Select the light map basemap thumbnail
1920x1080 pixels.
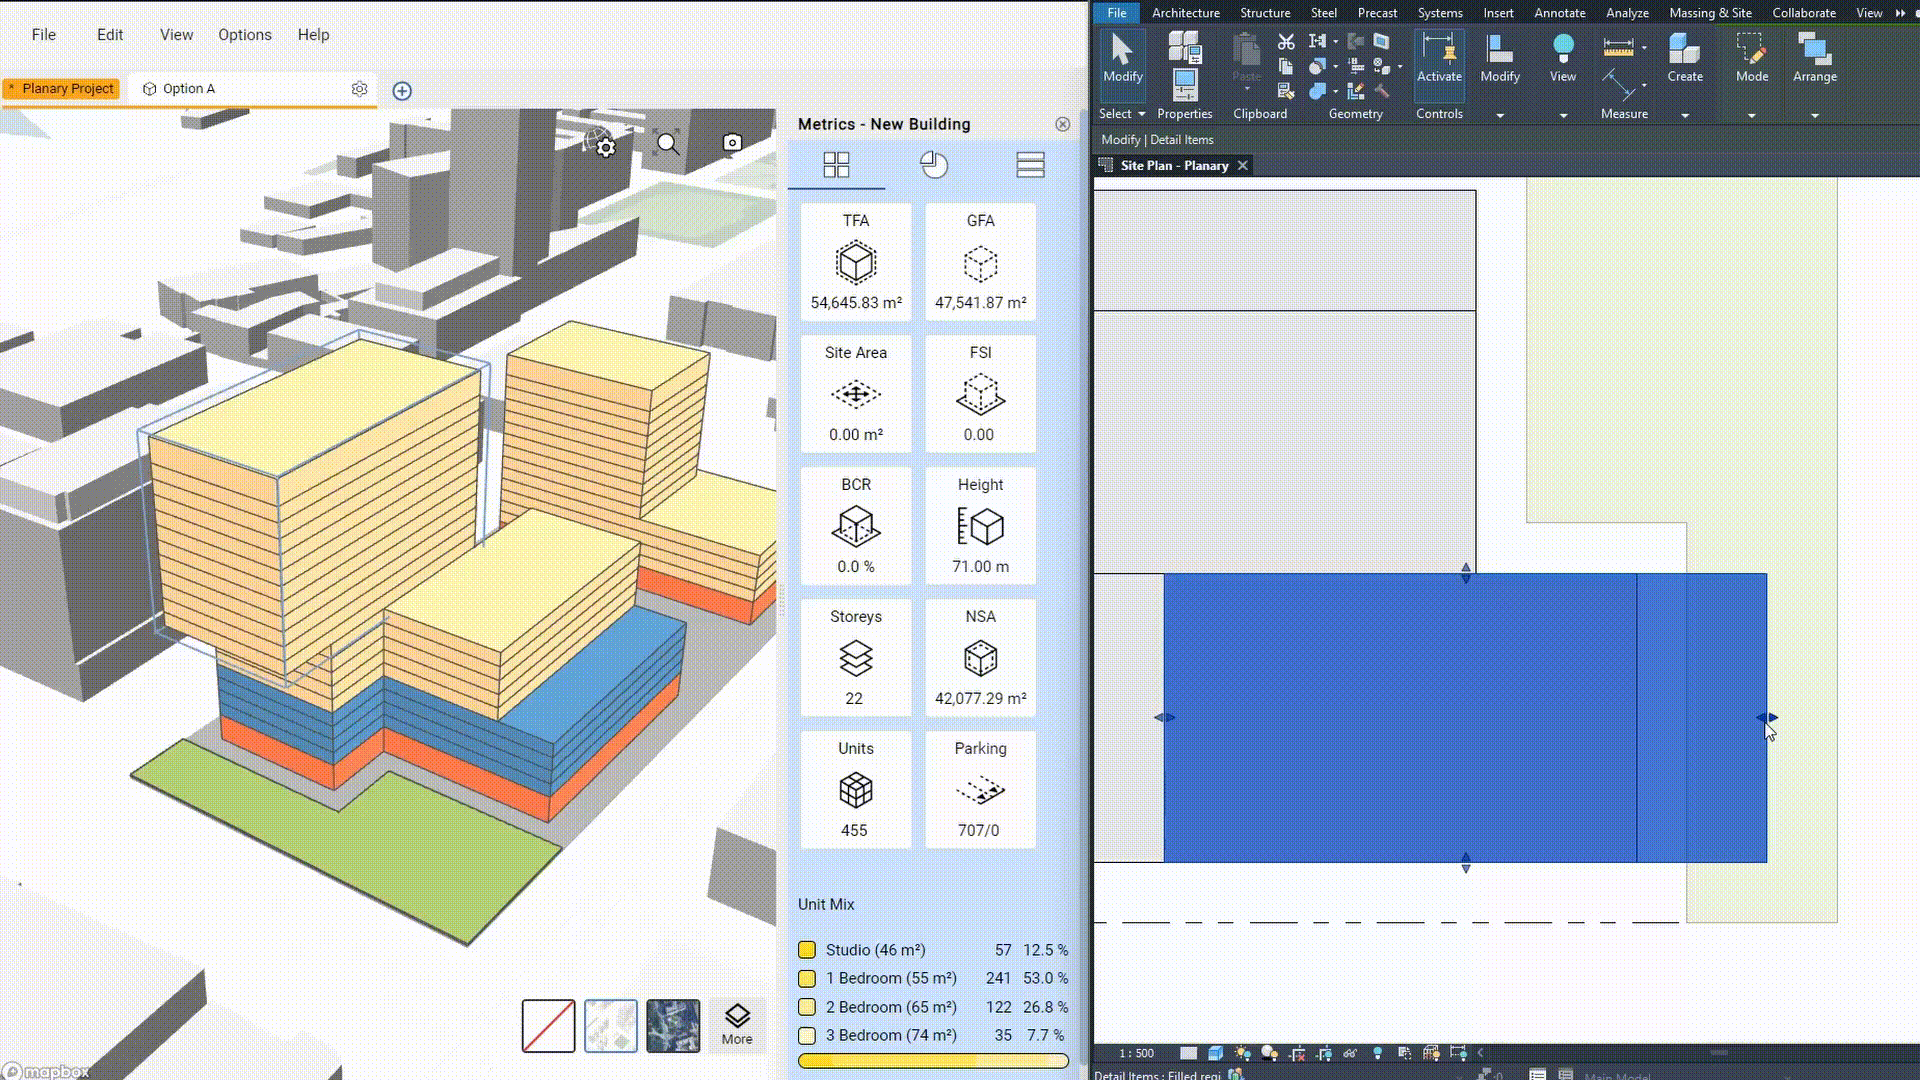pos(611,1025)
